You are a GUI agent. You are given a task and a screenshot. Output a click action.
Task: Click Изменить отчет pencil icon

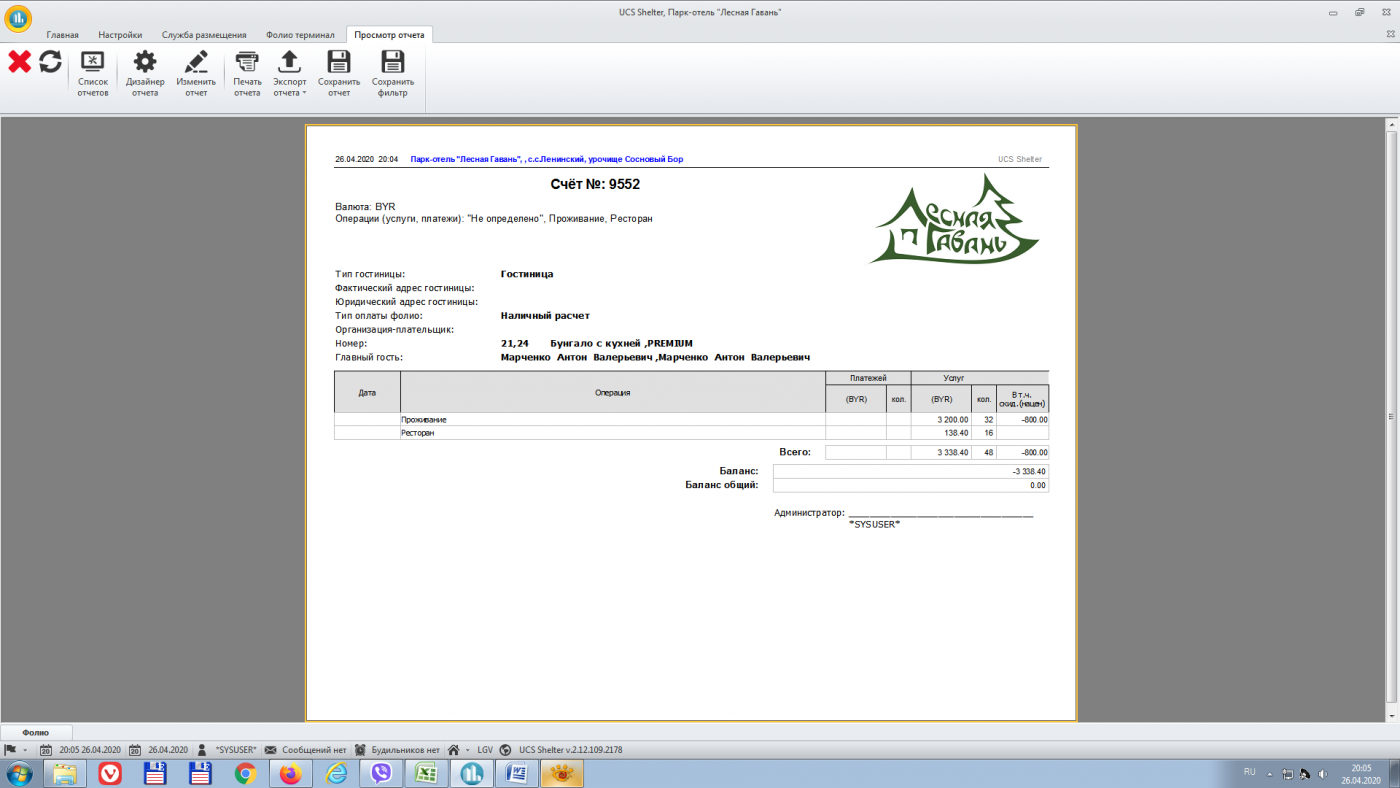pyautogui.click(x=196, y=73)
